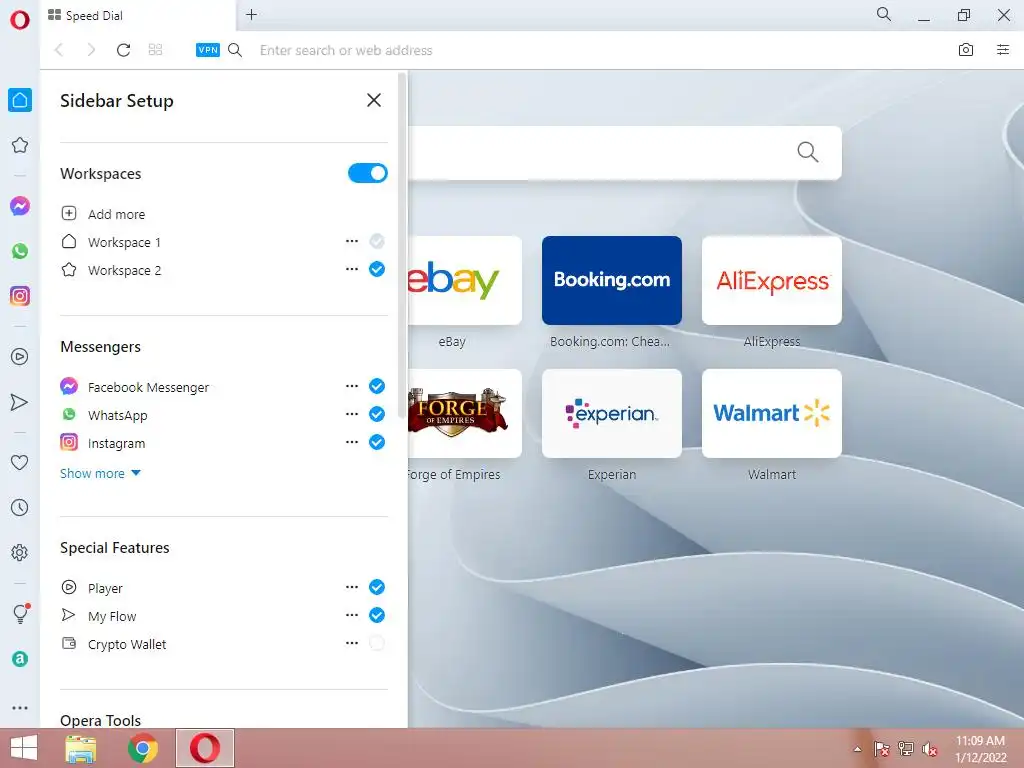Enable Crypto Wallet checkbox
The height and width of the screenshot is (768, 1024).
click(377, 643)
